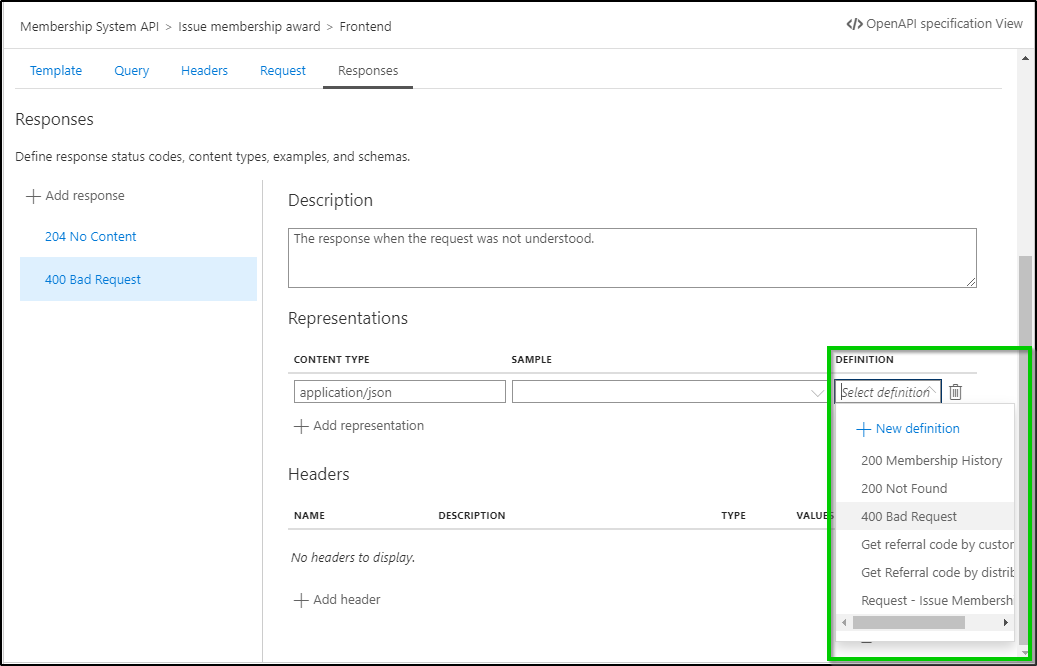This screenshot has height=666, width=1037.
Task: Open the Select definition combo box
Action: pos(886,391)
